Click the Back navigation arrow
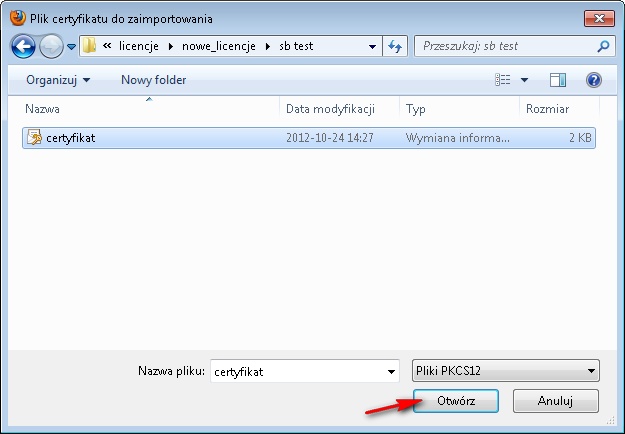Screen dimensions: 625x434 24,46
